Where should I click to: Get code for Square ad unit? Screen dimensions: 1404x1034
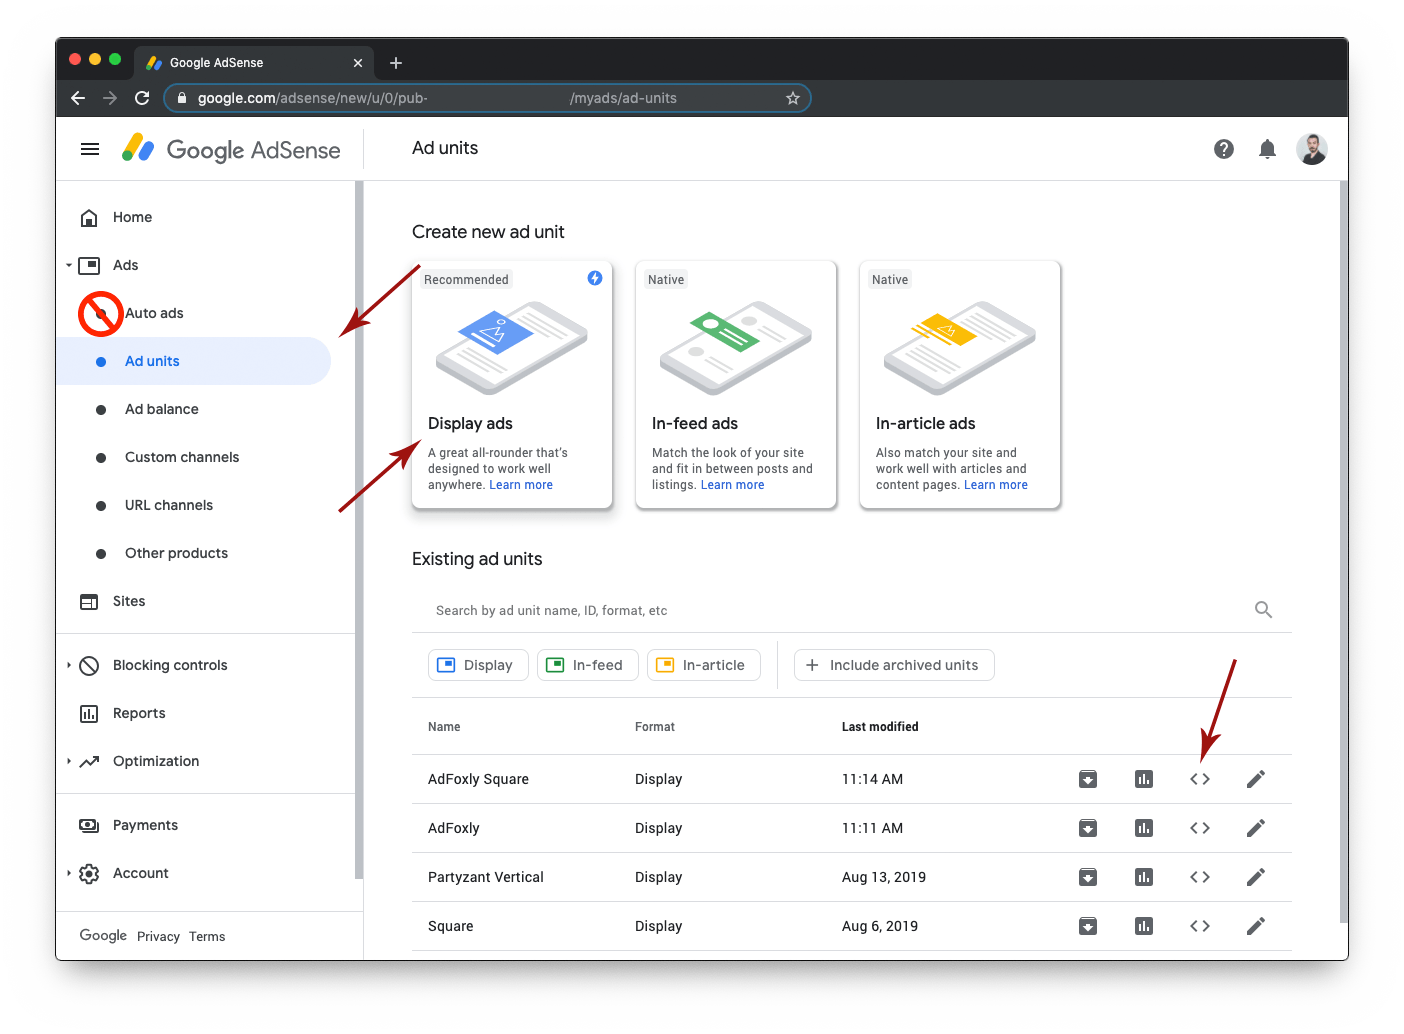point(1200,926)
